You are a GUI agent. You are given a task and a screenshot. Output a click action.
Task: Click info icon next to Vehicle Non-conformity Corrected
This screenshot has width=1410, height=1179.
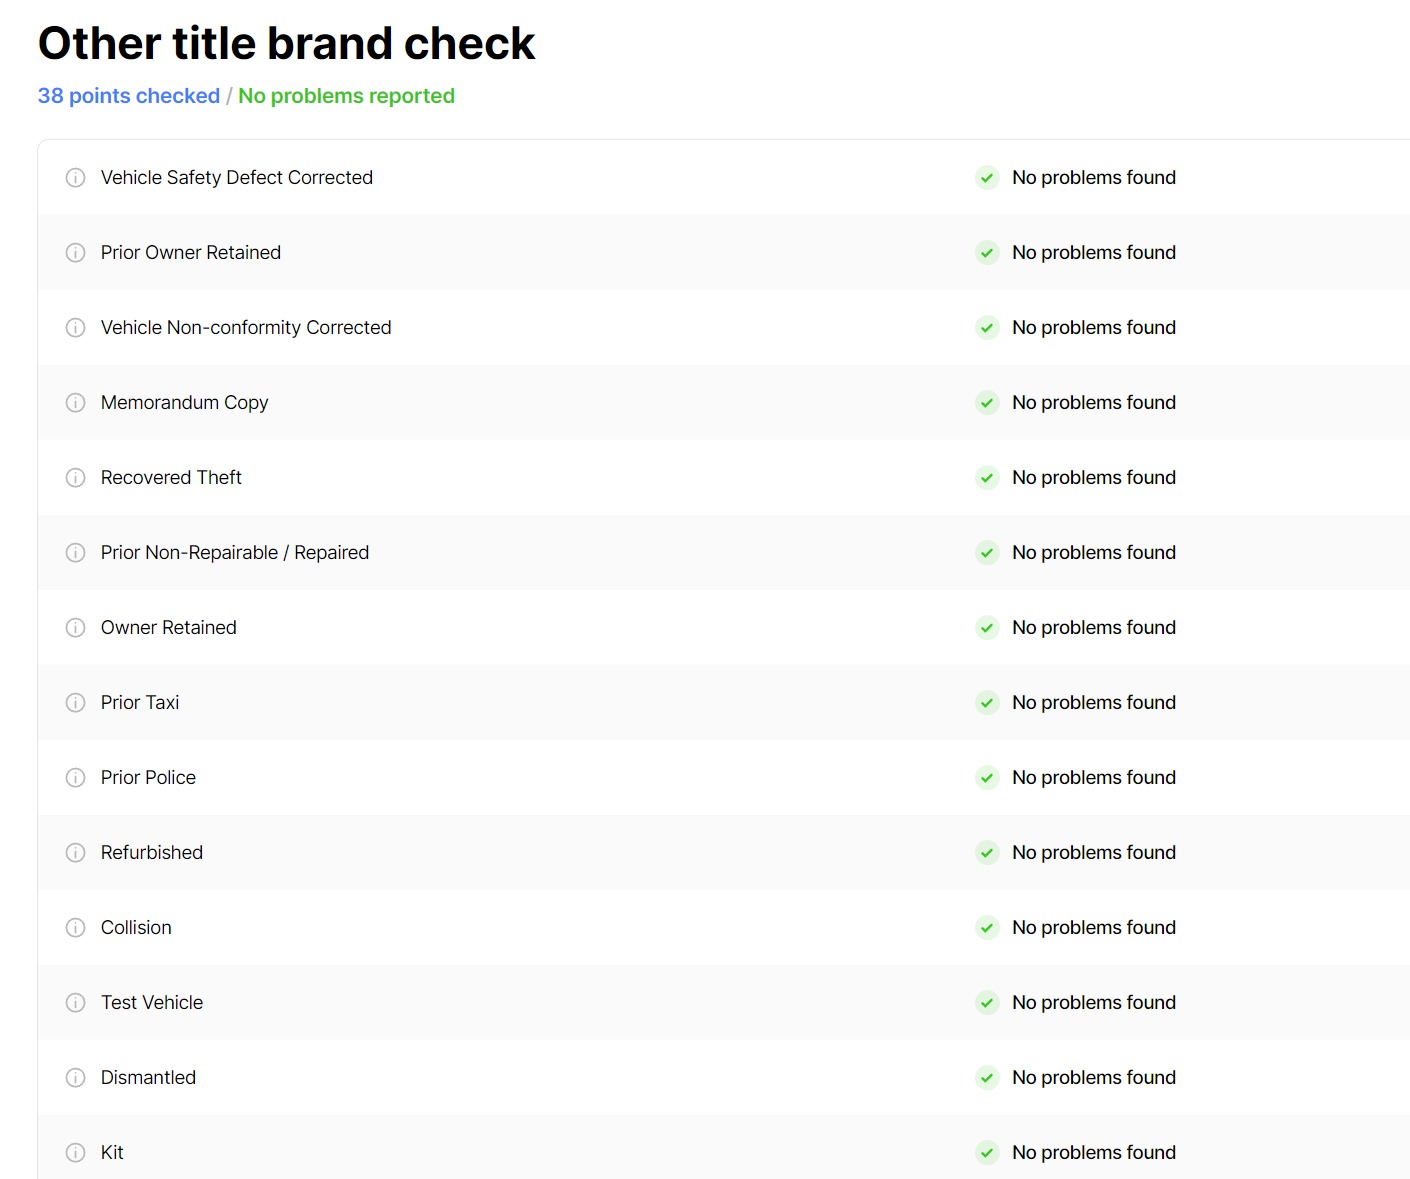[75, 328]
